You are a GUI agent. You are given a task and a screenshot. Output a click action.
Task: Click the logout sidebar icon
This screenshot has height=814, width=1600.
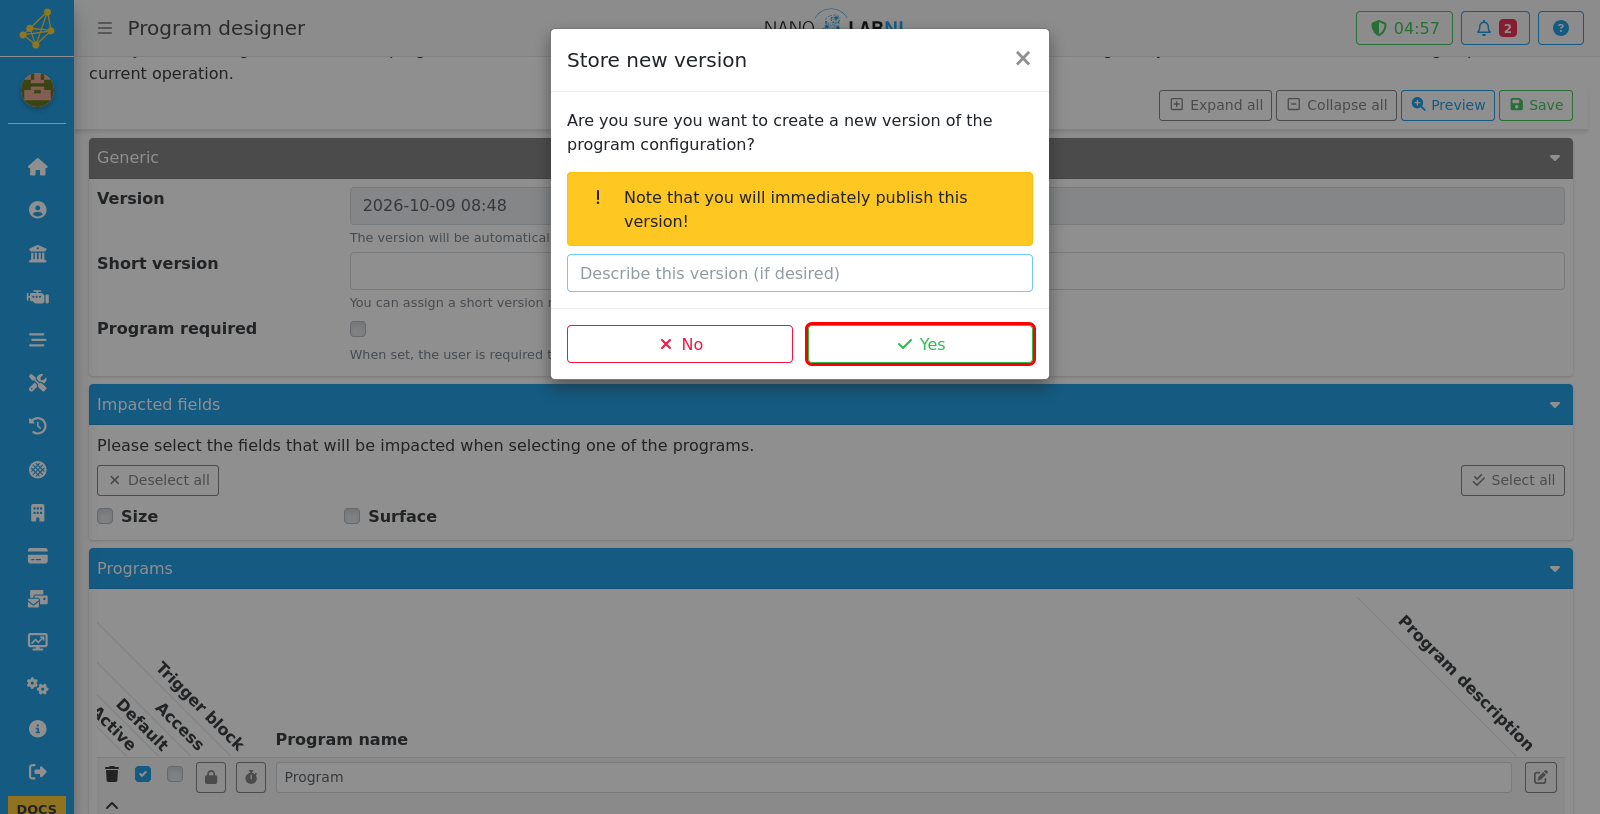tap(38, 772)
